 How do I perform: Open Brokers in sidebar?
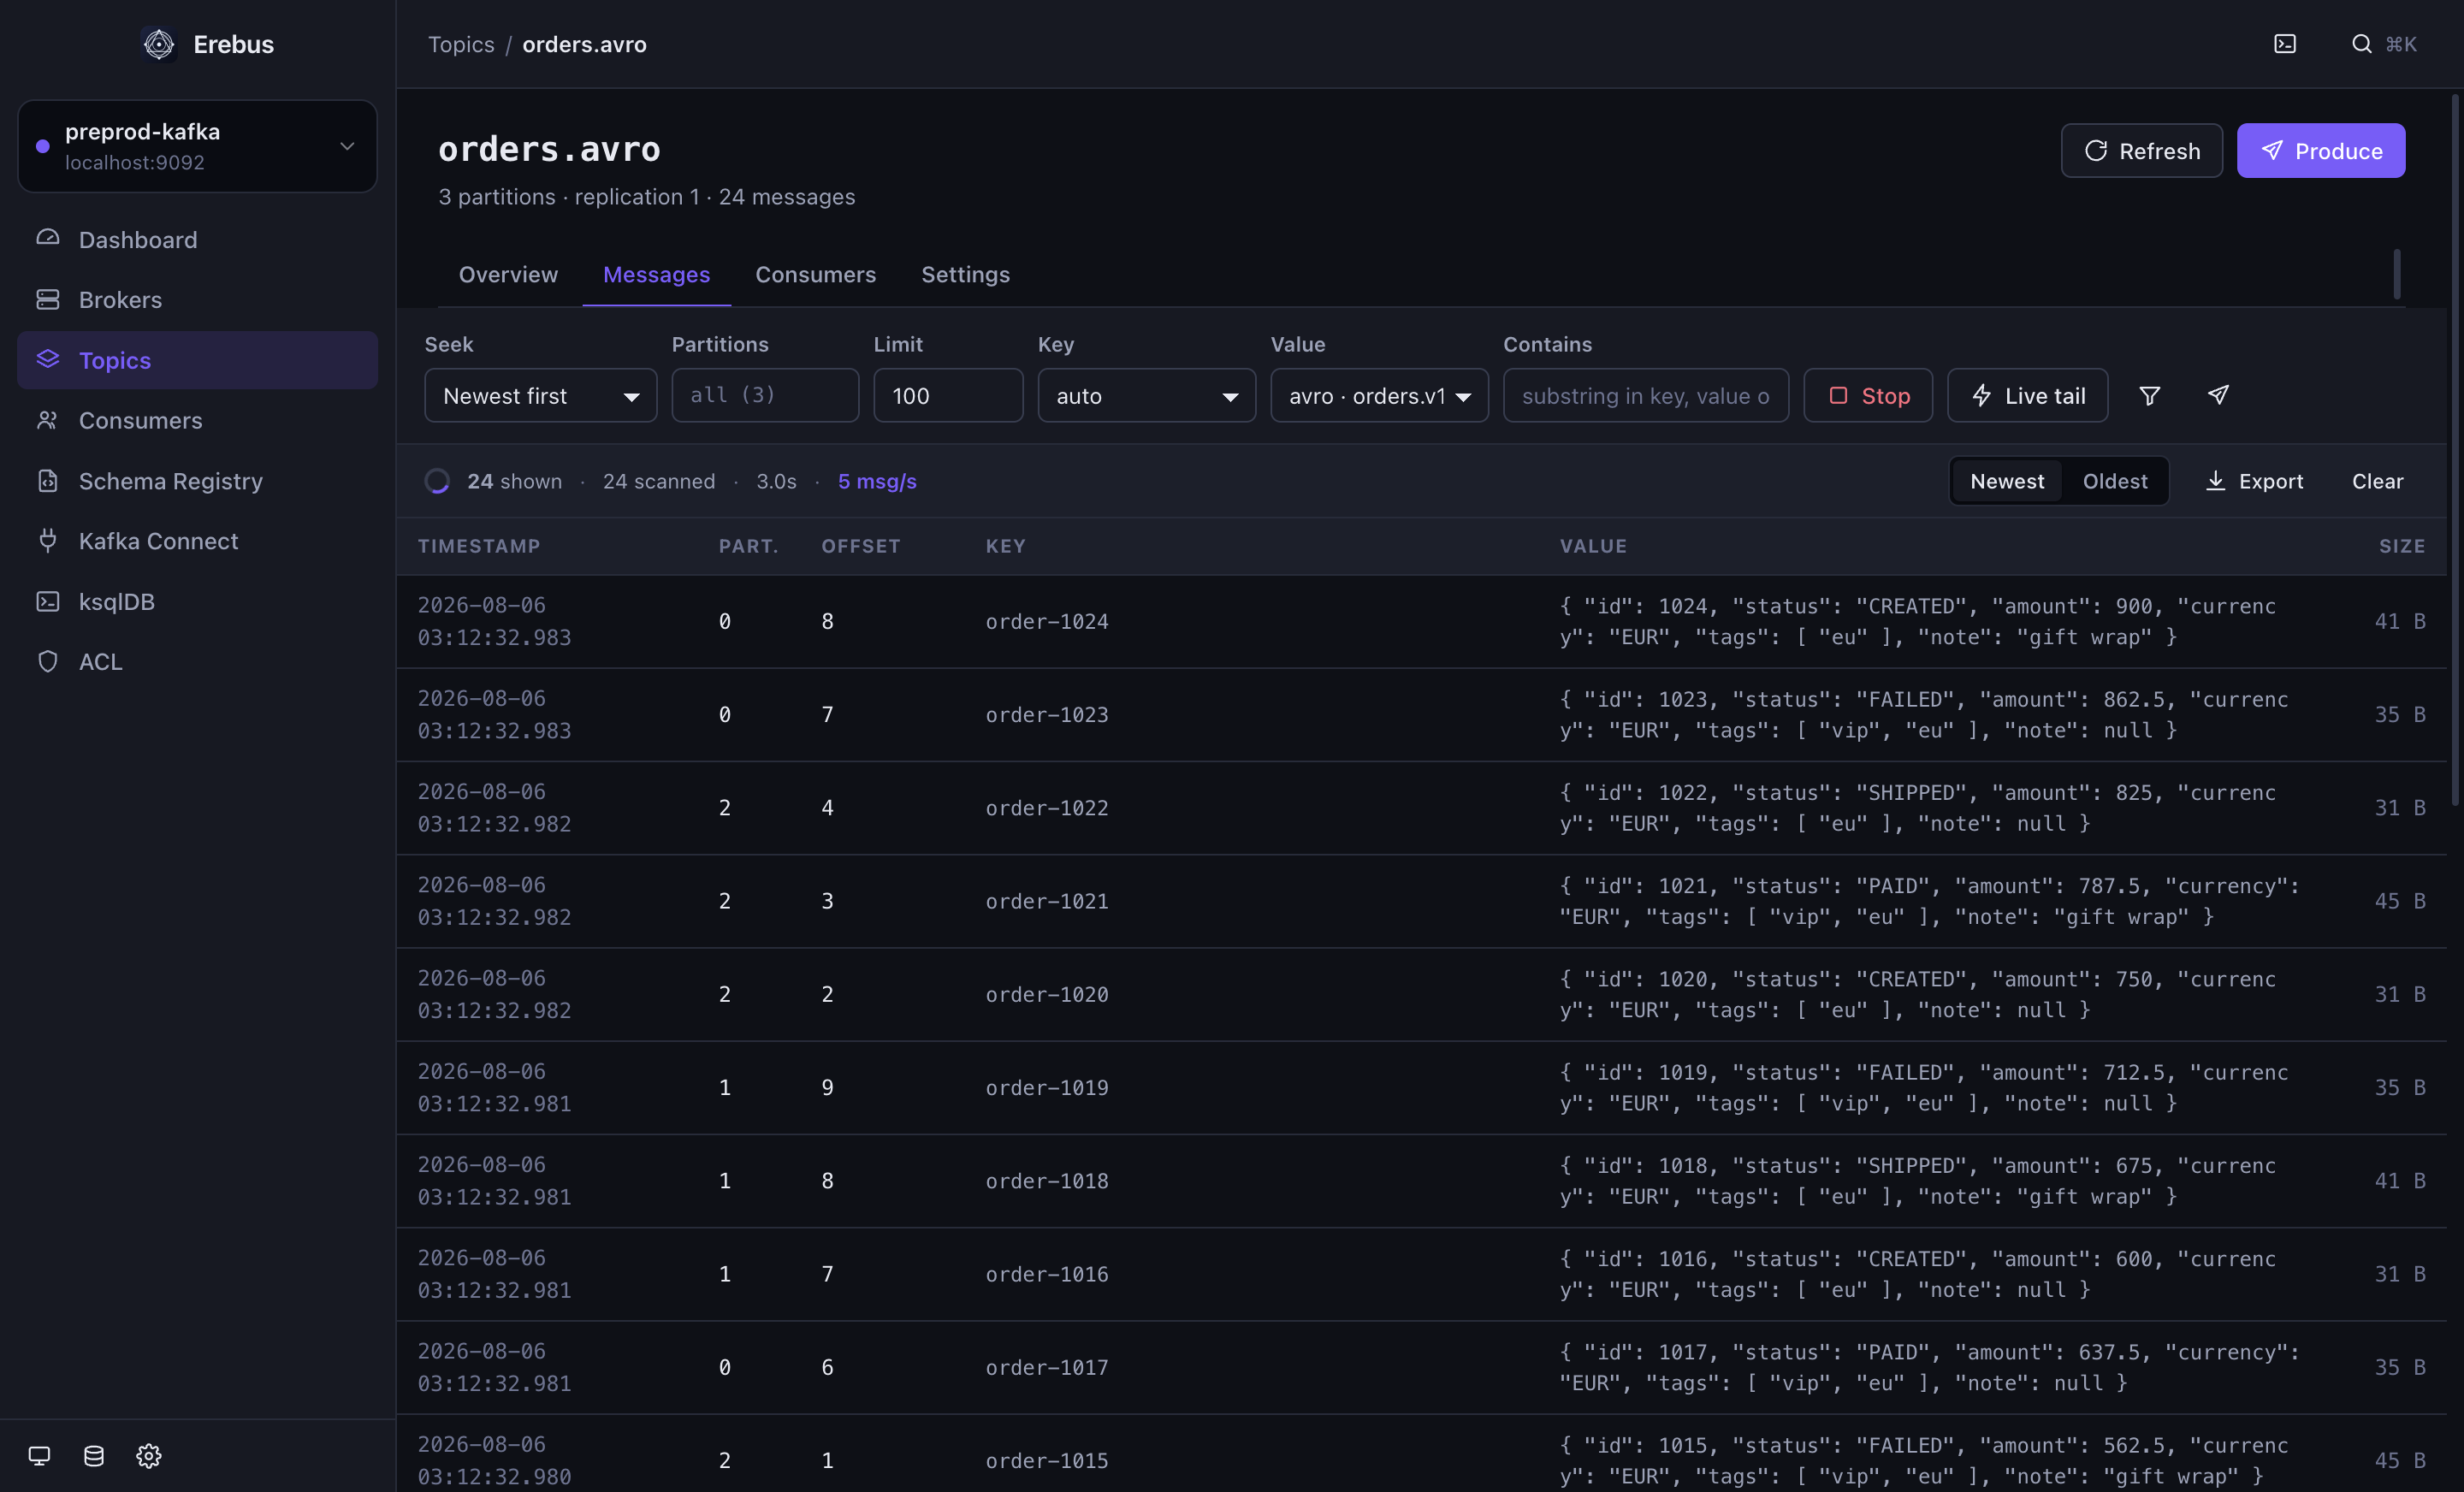point(197,300)
